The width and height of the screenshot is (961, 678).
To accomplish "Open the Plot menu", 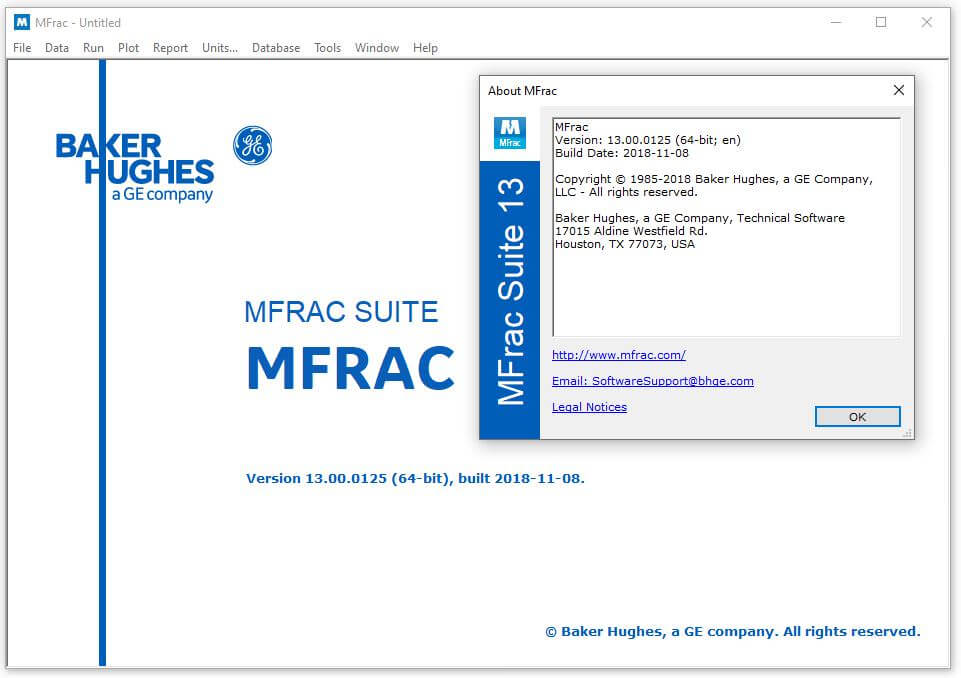I will click(x=128, y=47).
